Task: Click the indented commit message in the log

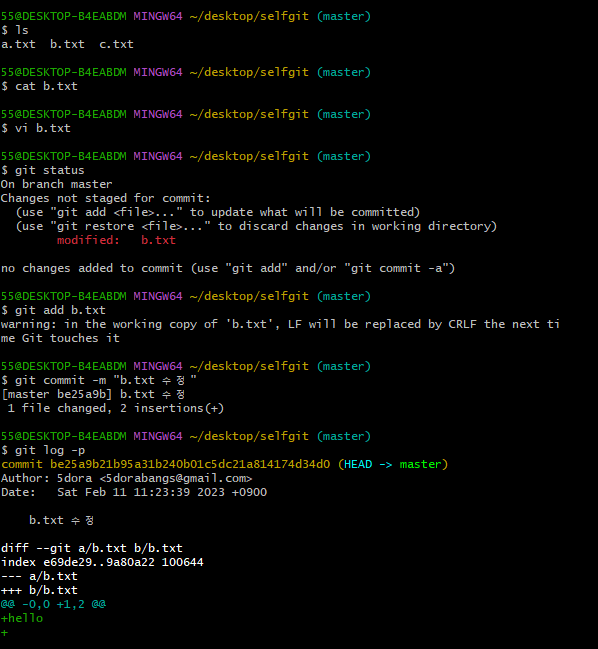Action: coord(61,520)
